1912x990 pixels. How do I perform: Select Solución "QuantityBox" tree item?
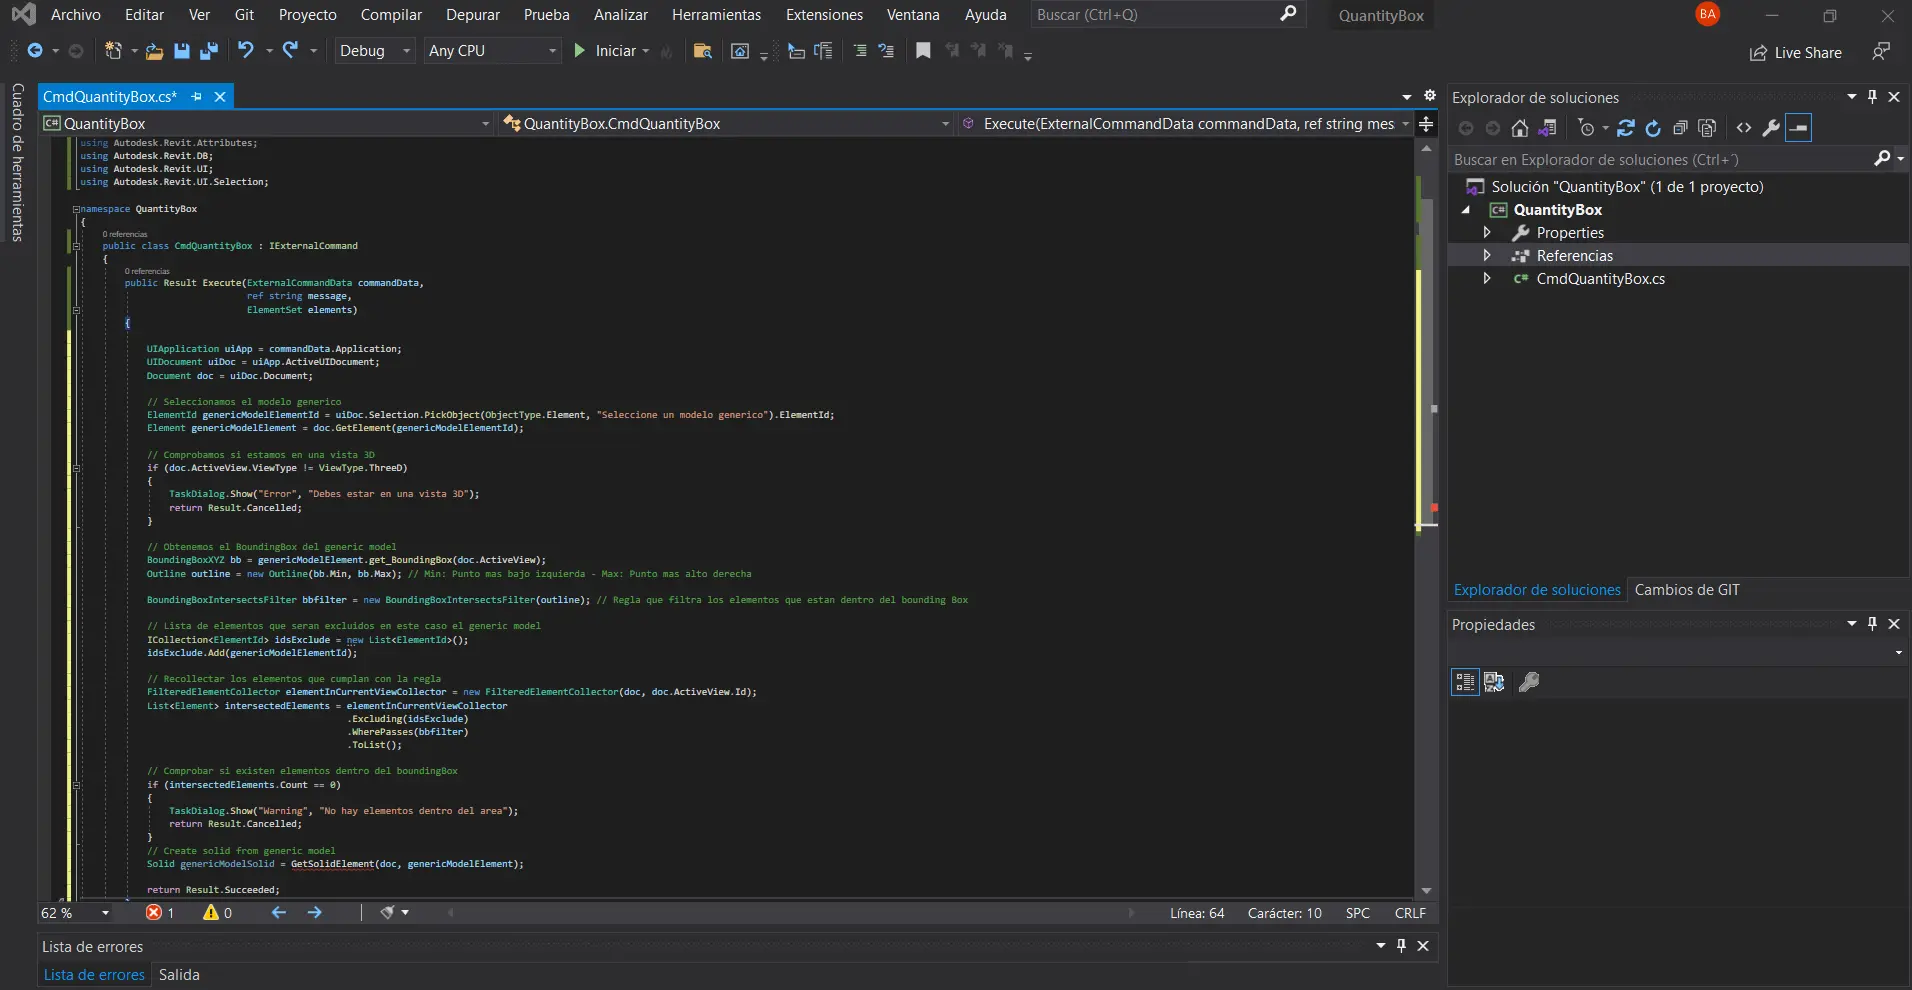pyautogui.click(x=1627, y=187)
